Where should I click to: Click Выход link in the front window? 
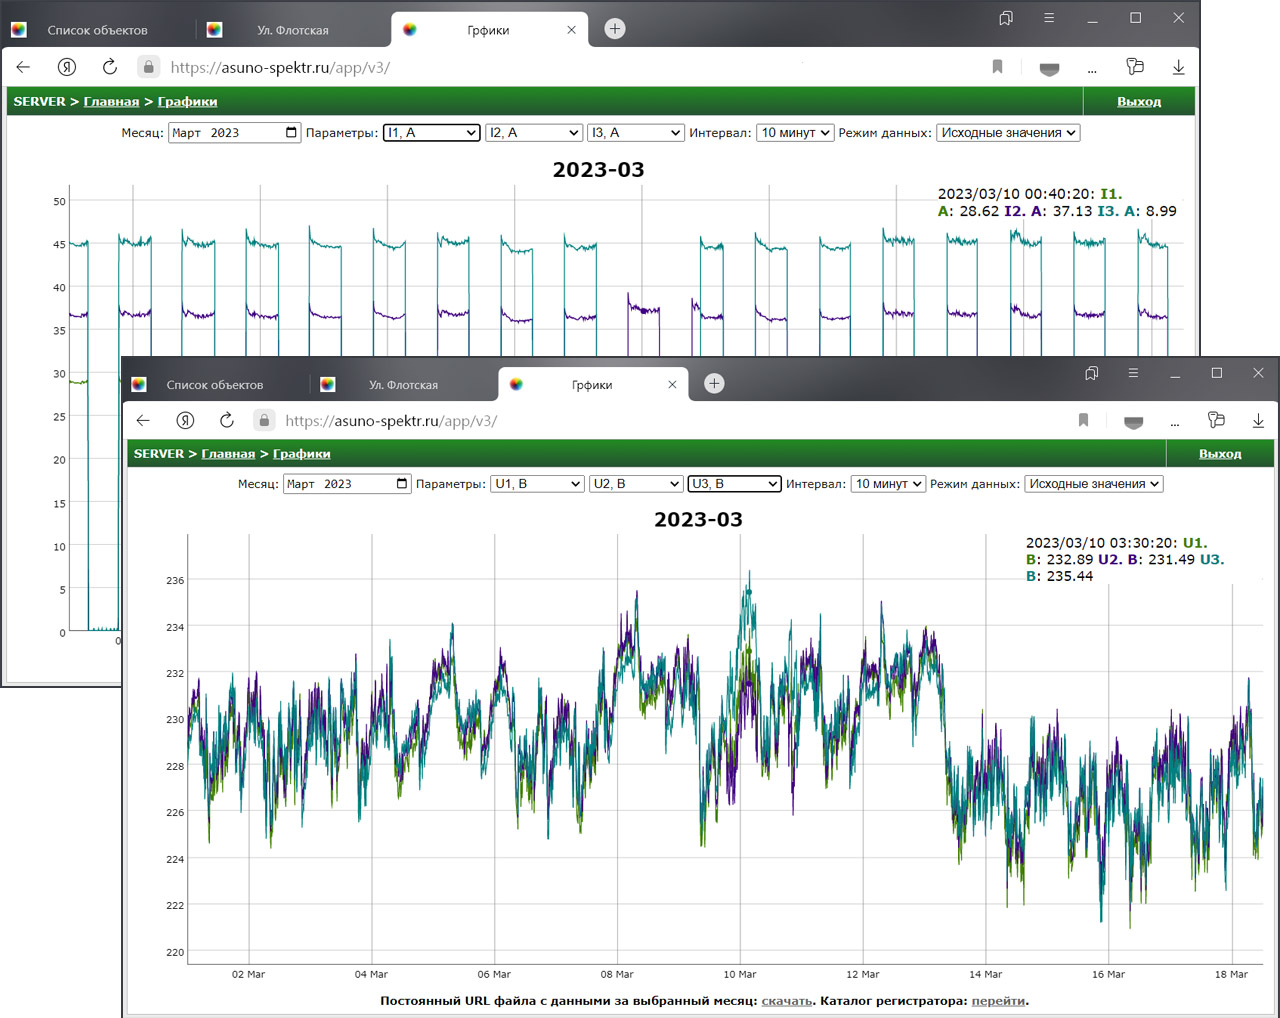(1220, 453)
